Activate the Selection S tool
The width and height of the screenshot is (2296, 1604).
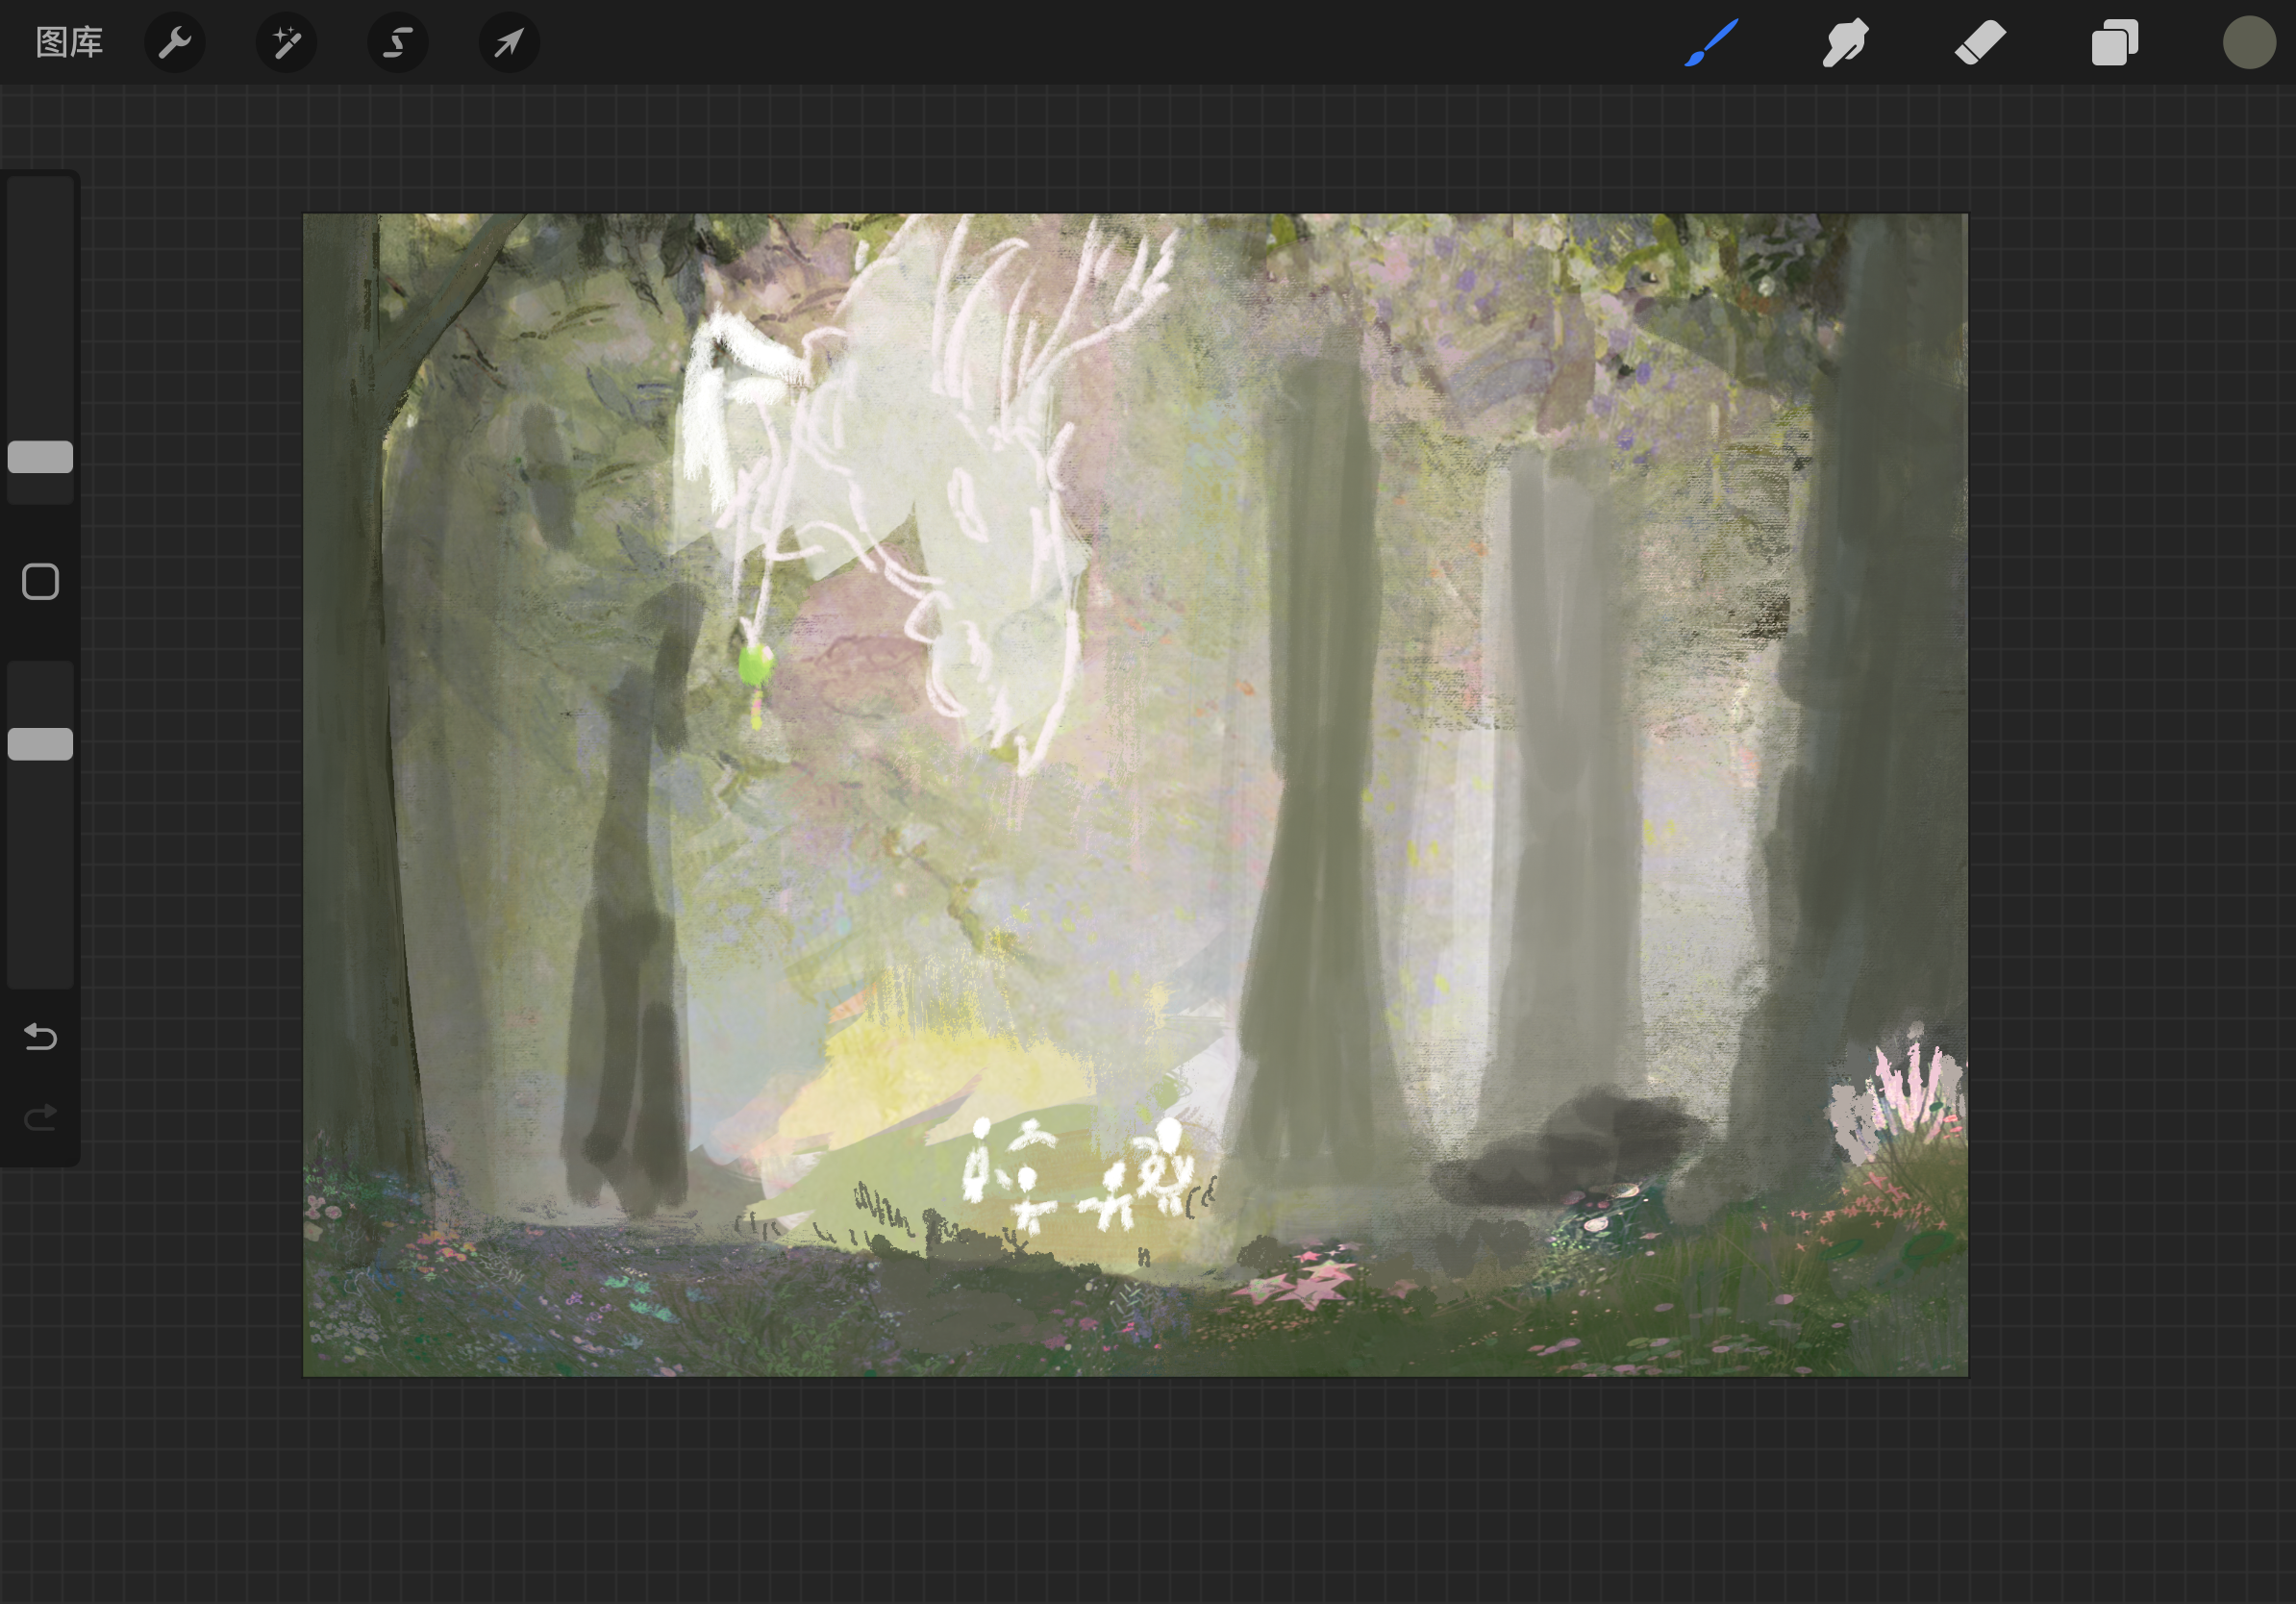tap(398, 42)
